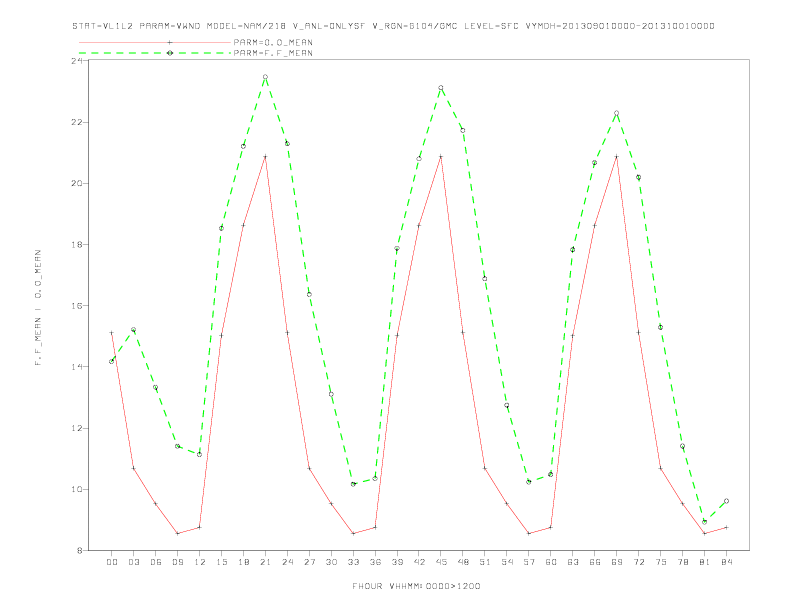Click the x-axis tick label 36

click(x=375, y=562)
